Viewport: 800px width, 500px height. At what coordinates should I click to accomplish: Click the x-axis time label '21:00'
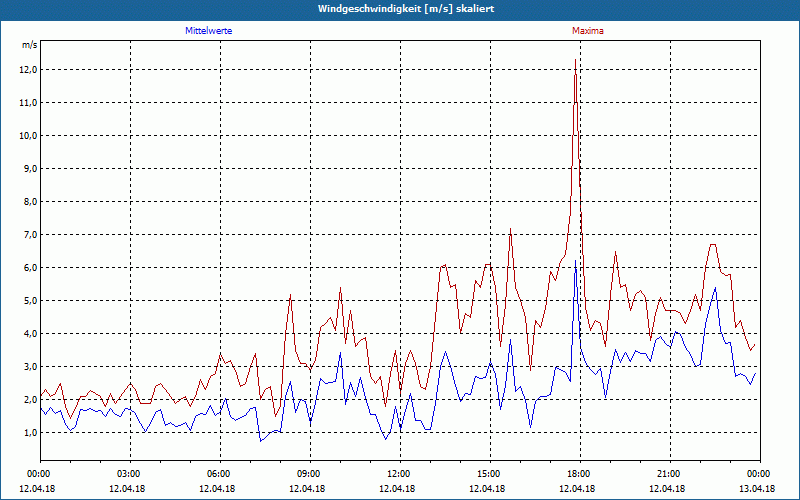click(x=670, y=474)
